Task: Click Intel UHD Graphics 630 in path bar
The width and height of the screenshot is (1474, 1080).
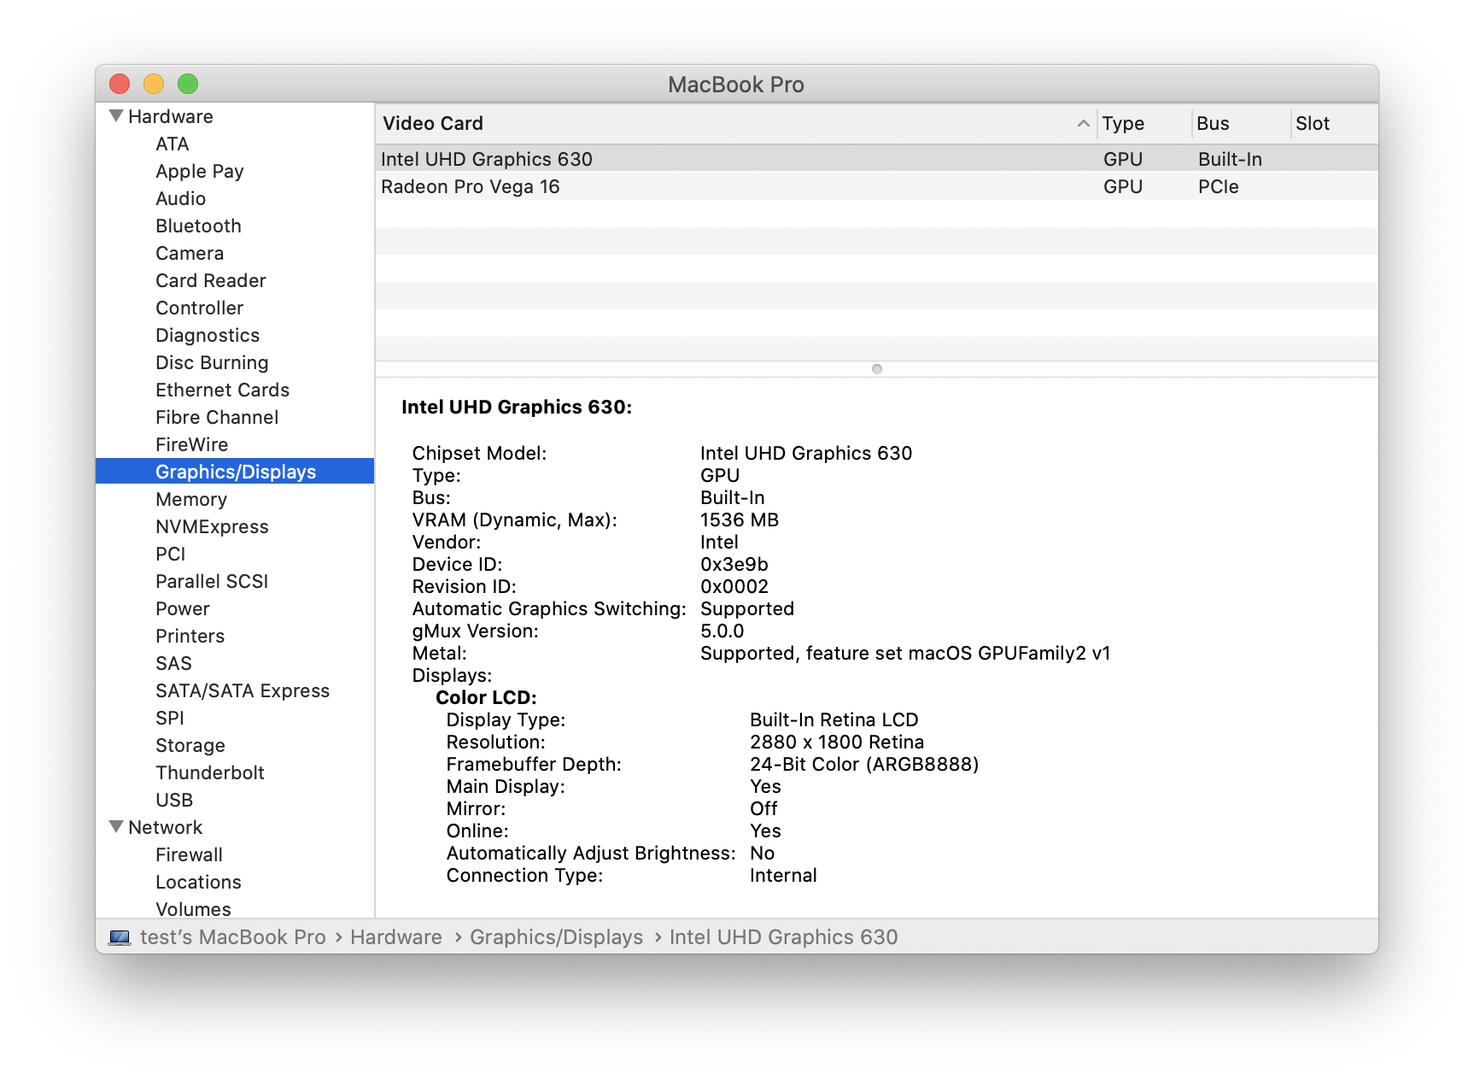Action: point(783,937)
